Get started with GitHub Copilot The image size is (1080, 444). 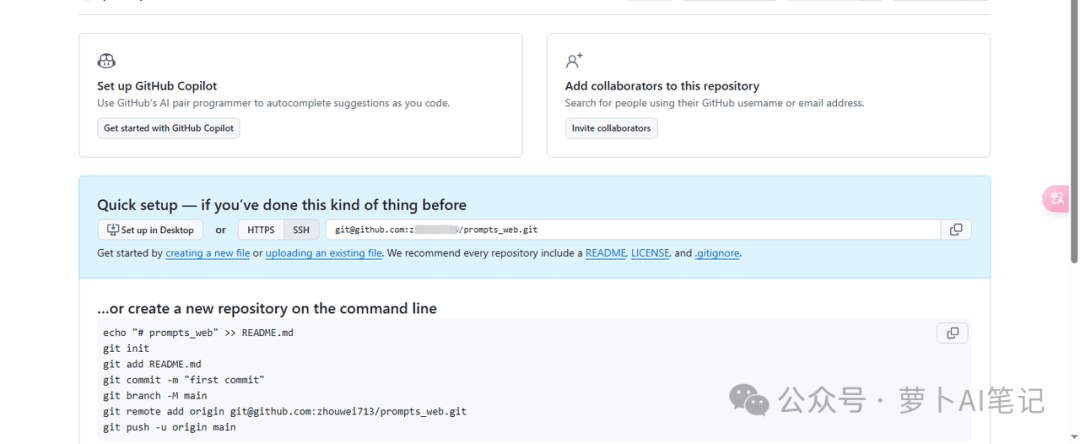pyautogui.click(x=169, y=128)
